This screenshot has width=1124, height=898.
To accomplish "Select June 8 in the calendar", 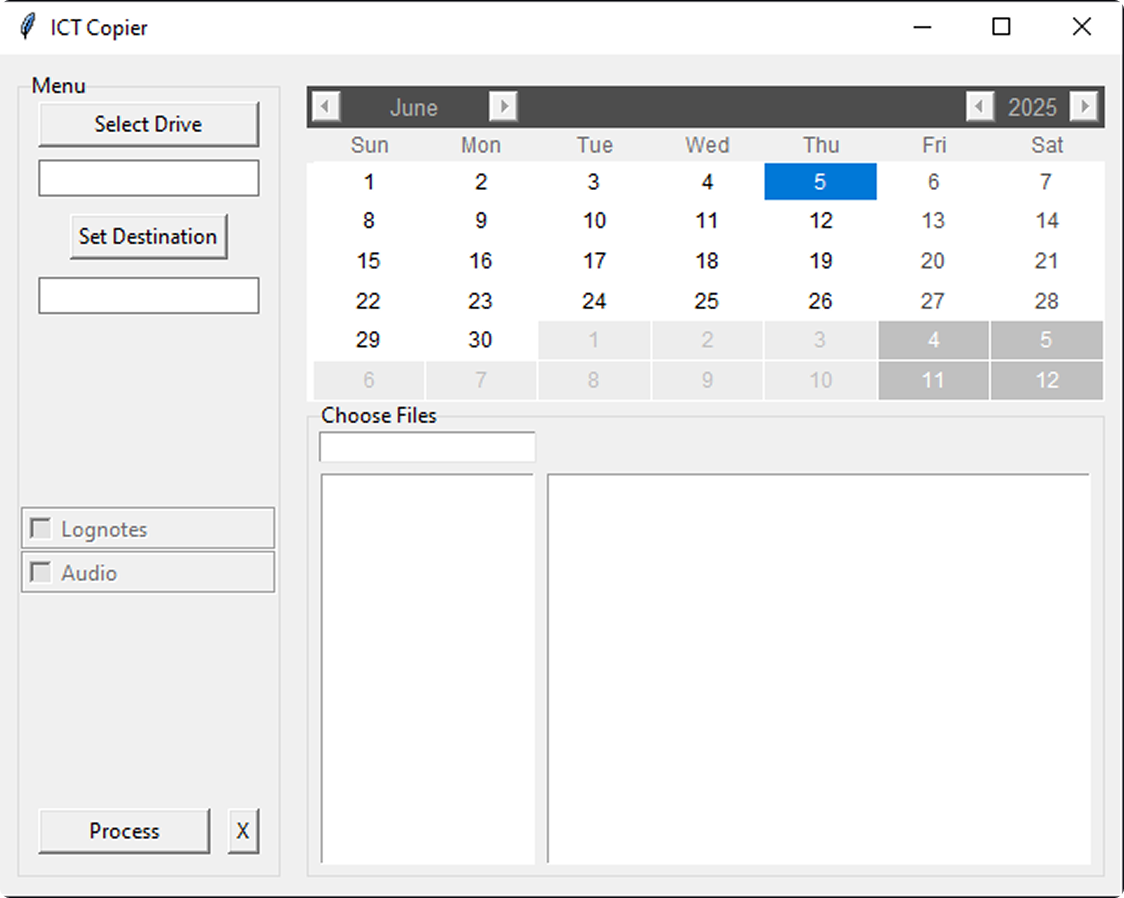I will tap(368, 221).
